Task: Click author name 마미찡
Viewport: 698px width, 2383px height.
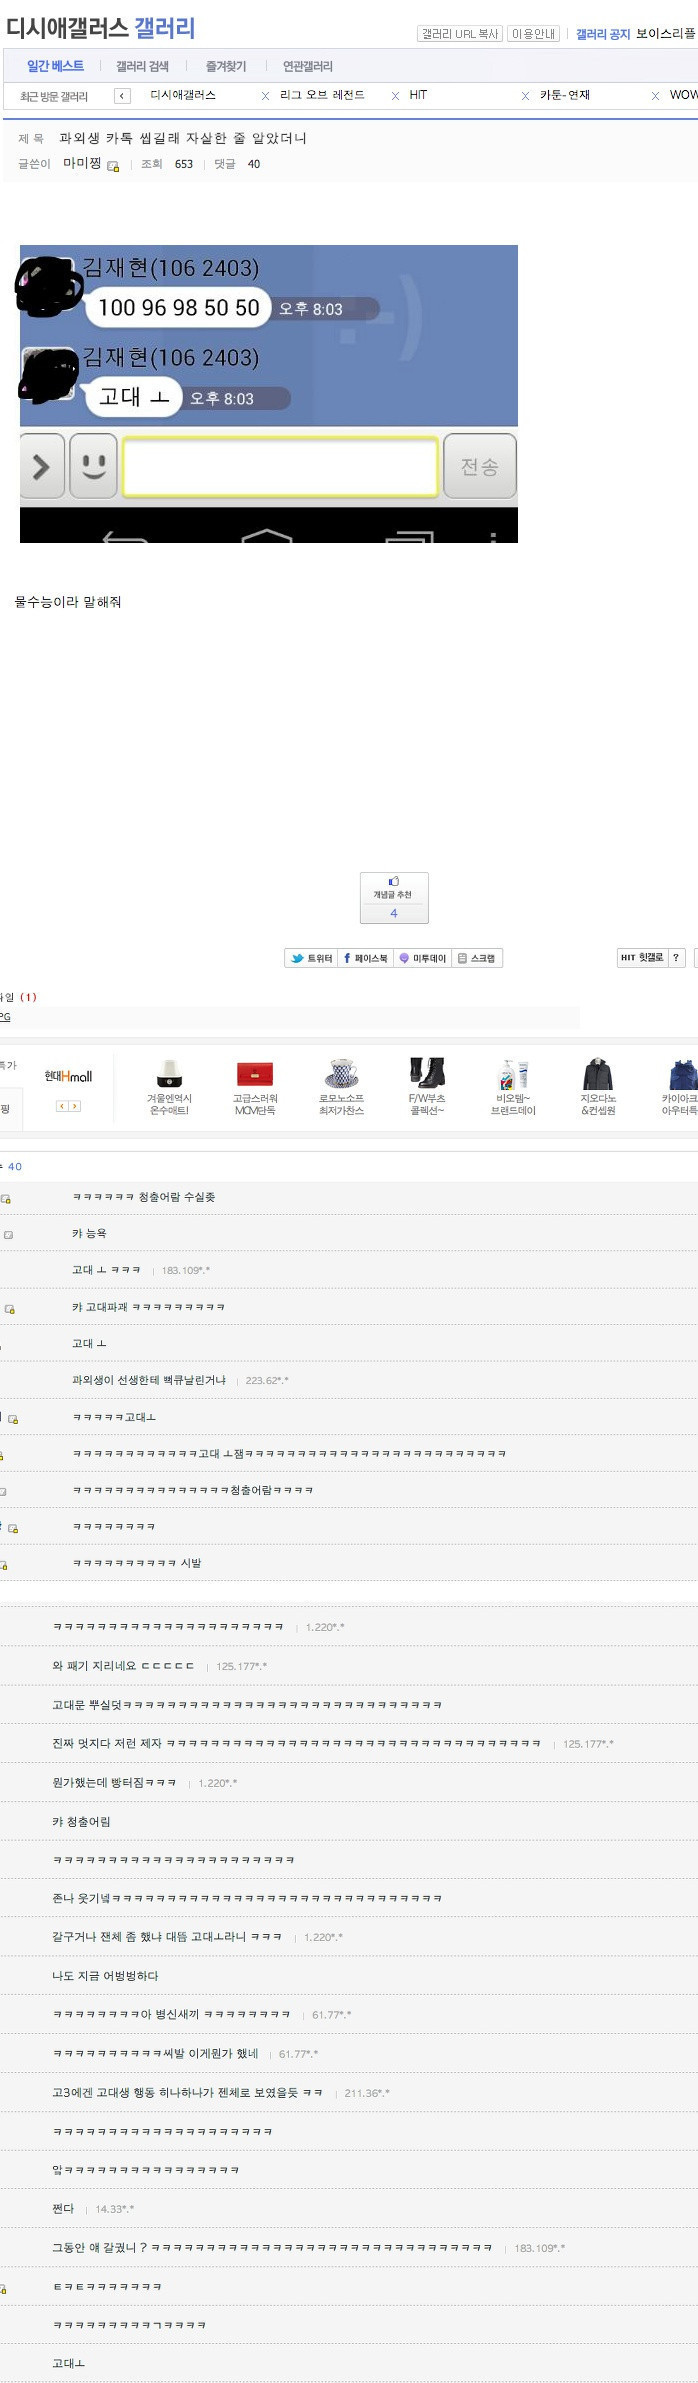Action: (82, 163)
